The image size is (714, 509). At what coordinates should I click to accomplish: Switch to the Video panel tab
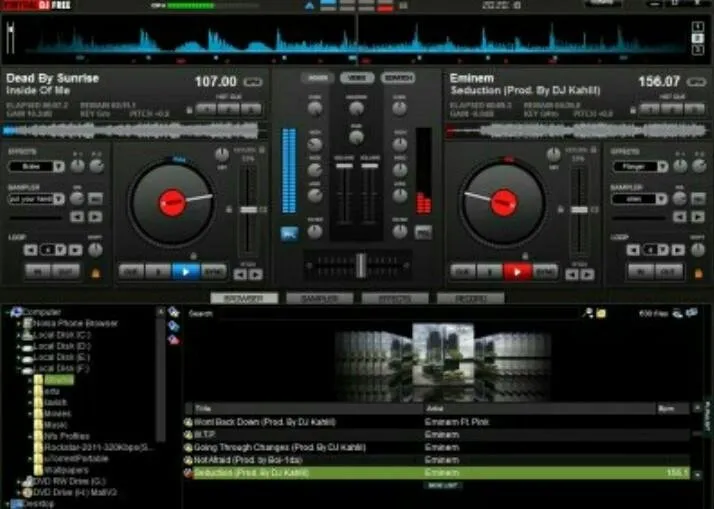357,78
